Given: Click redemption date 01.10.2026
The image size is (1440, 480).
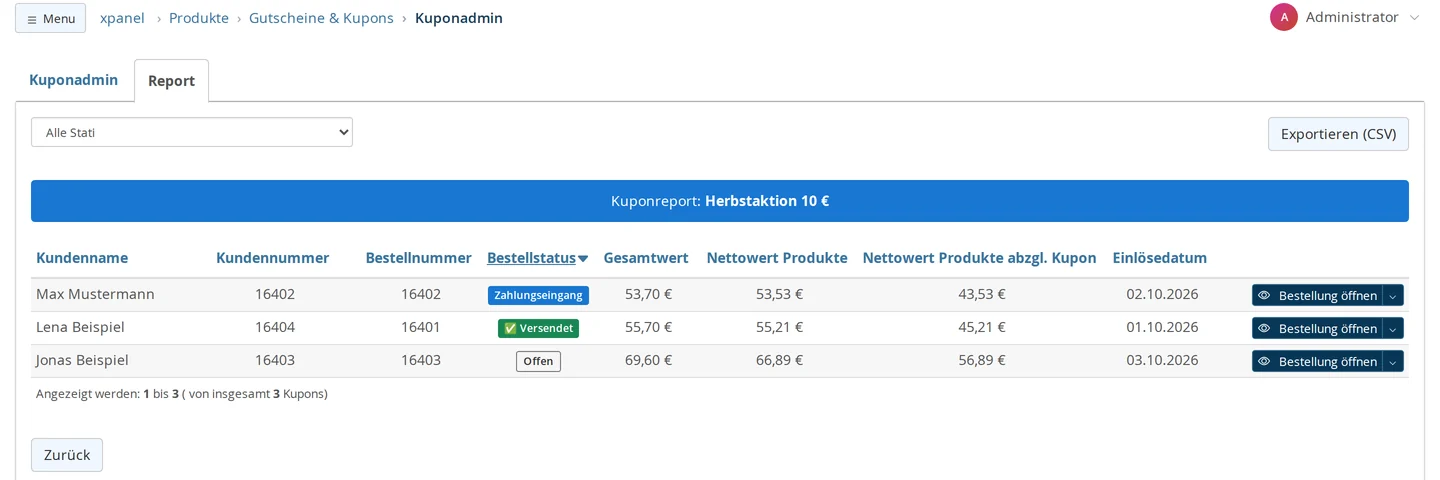Looking at the screenshot, I should tap(1162, 327).
